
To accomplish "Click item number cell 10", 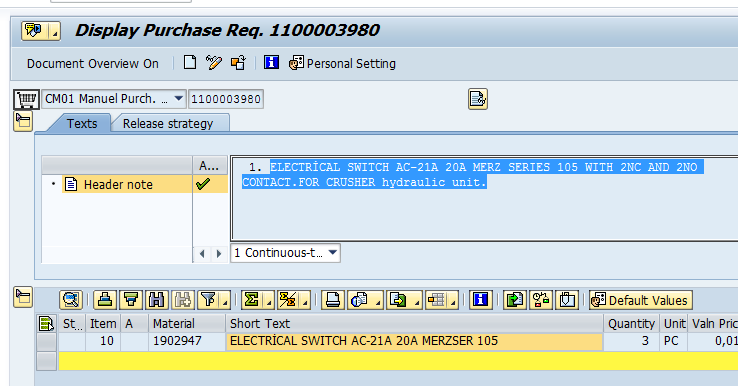I will (x=103, y=341).
